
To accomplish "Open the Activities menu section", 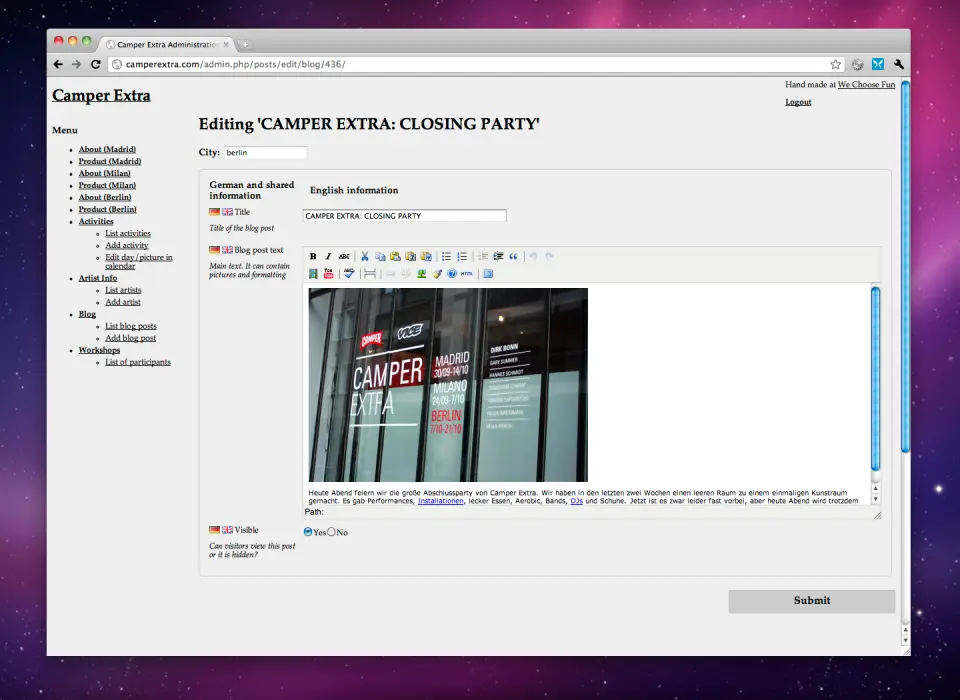I will point(96,221).
